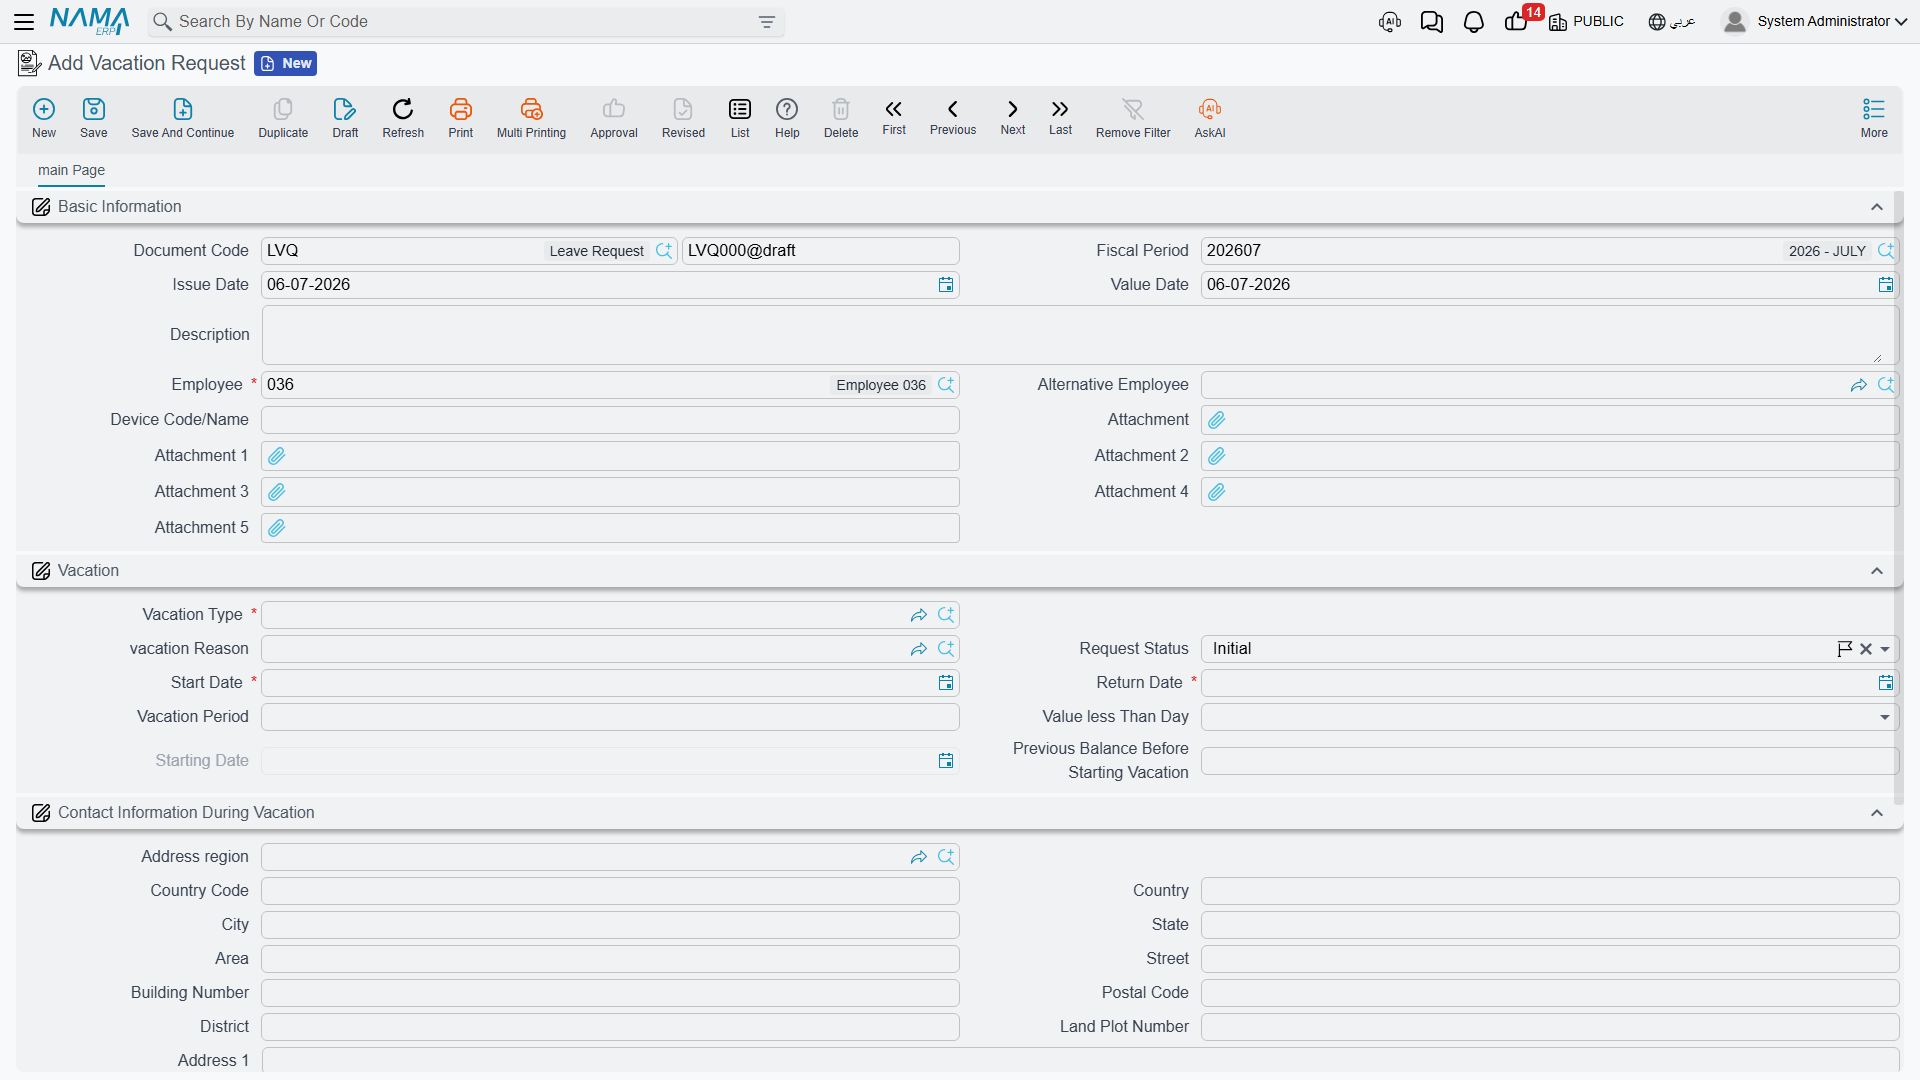Viewport: 1920px width, 1080px height.
Task: Go to the Last record
Action: (x=1060, y=117)
